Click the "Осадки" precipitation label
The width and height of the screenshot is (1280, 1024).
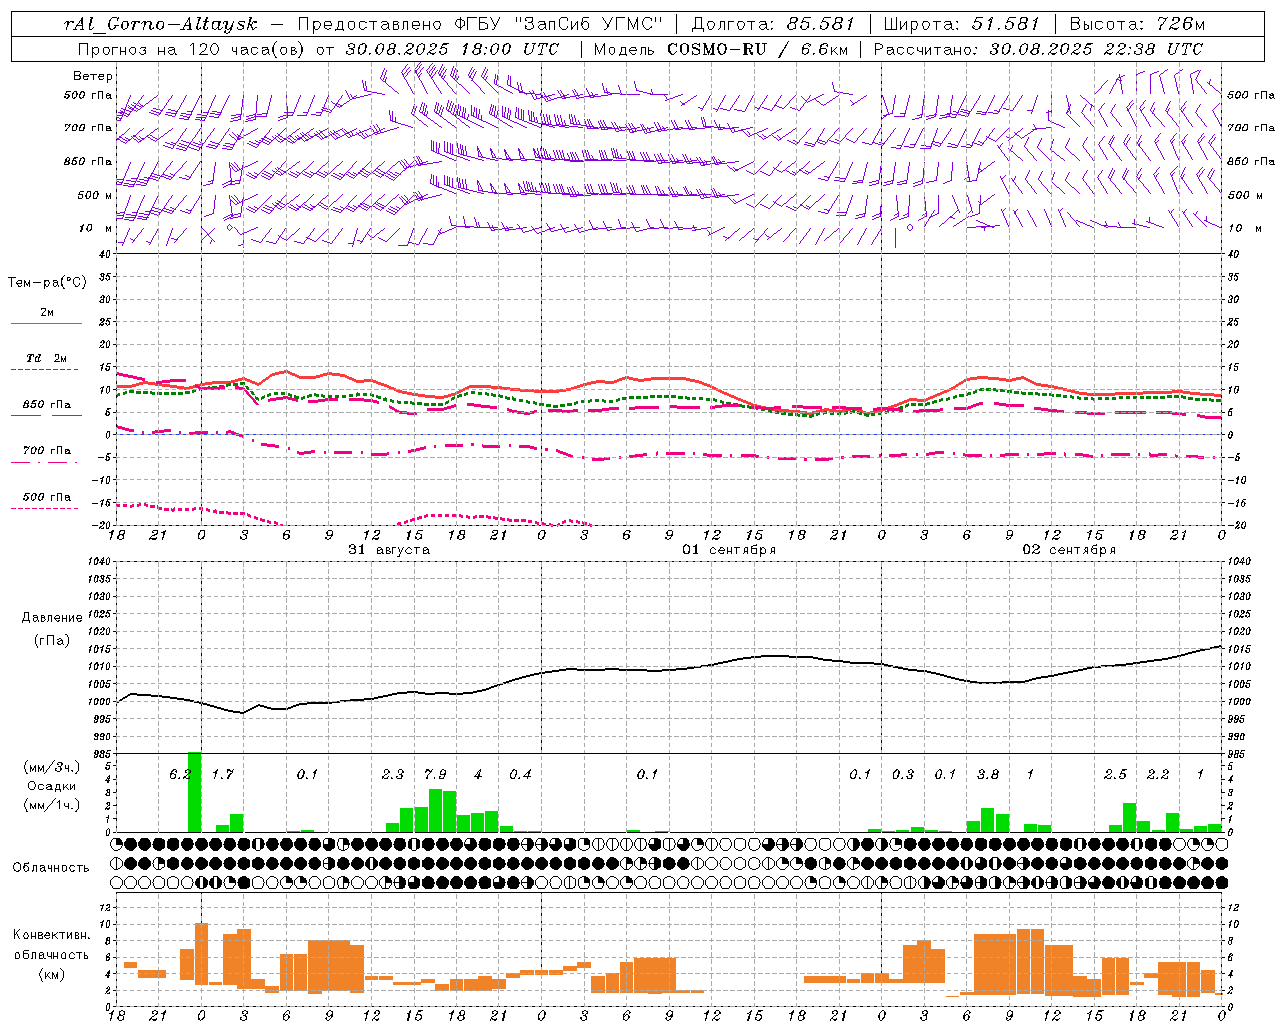pos(52,786)
